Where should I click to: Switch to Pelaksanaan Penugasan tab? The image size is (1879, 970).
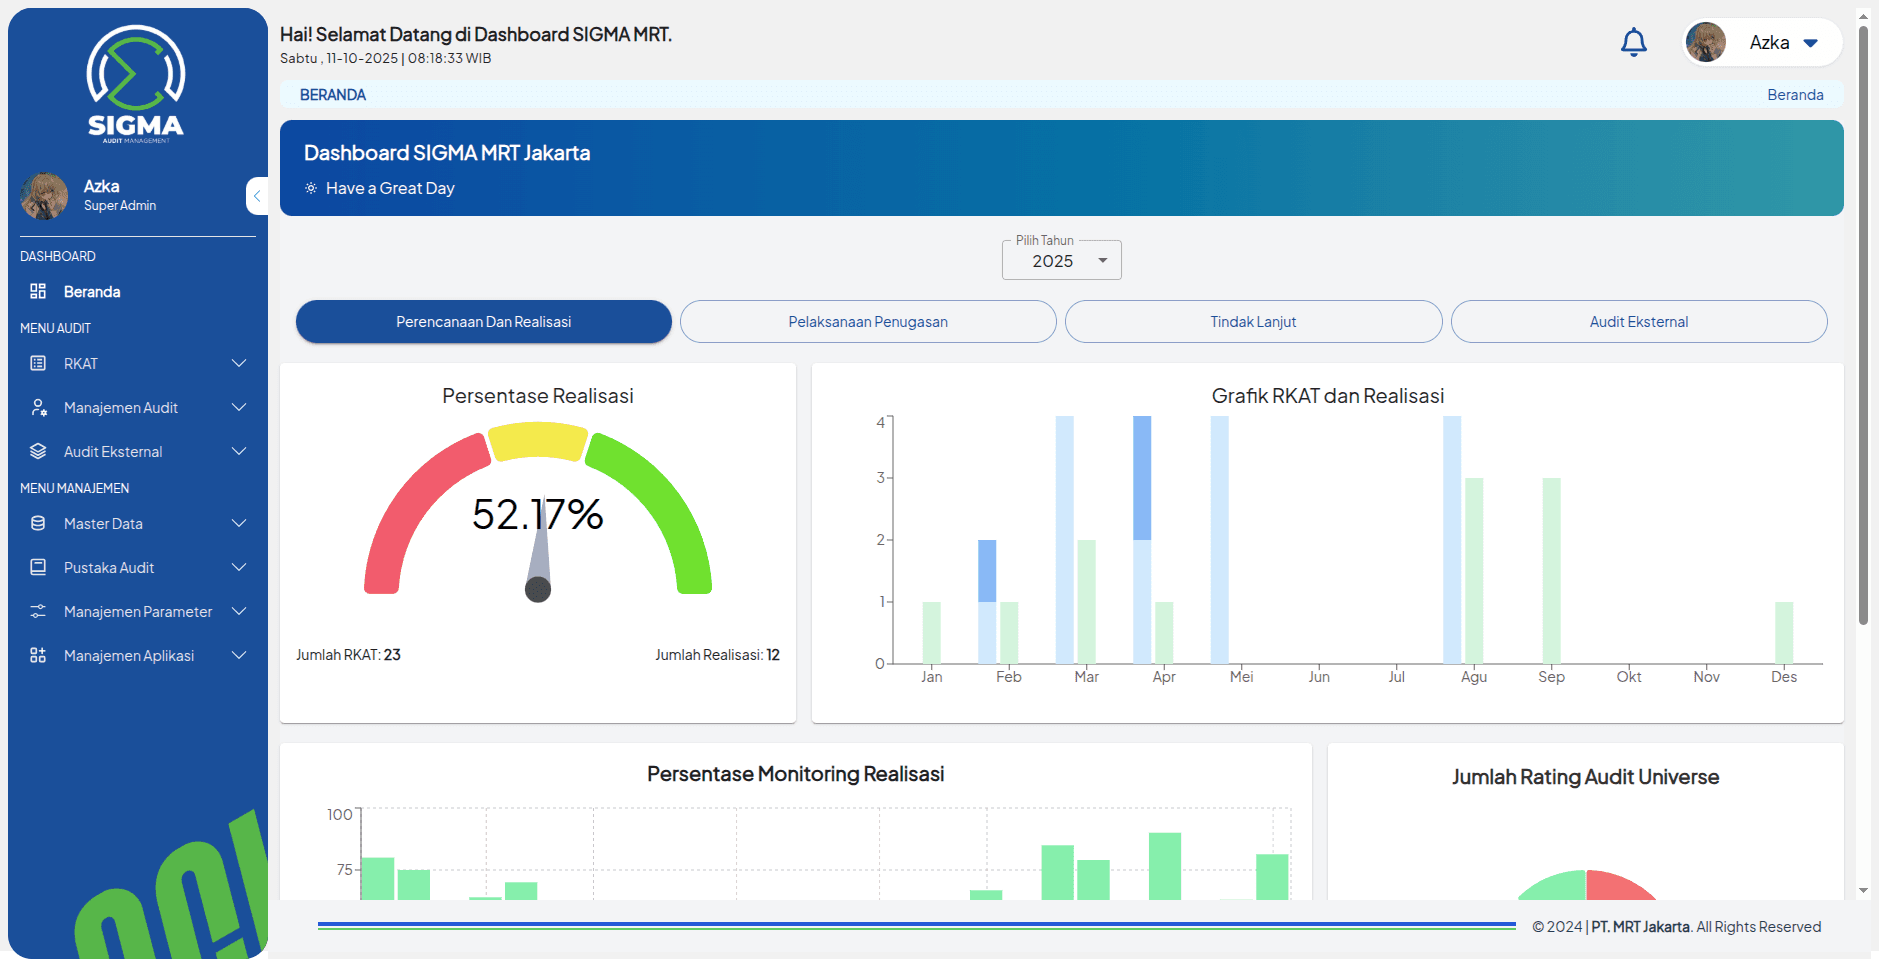click(867, 322)
